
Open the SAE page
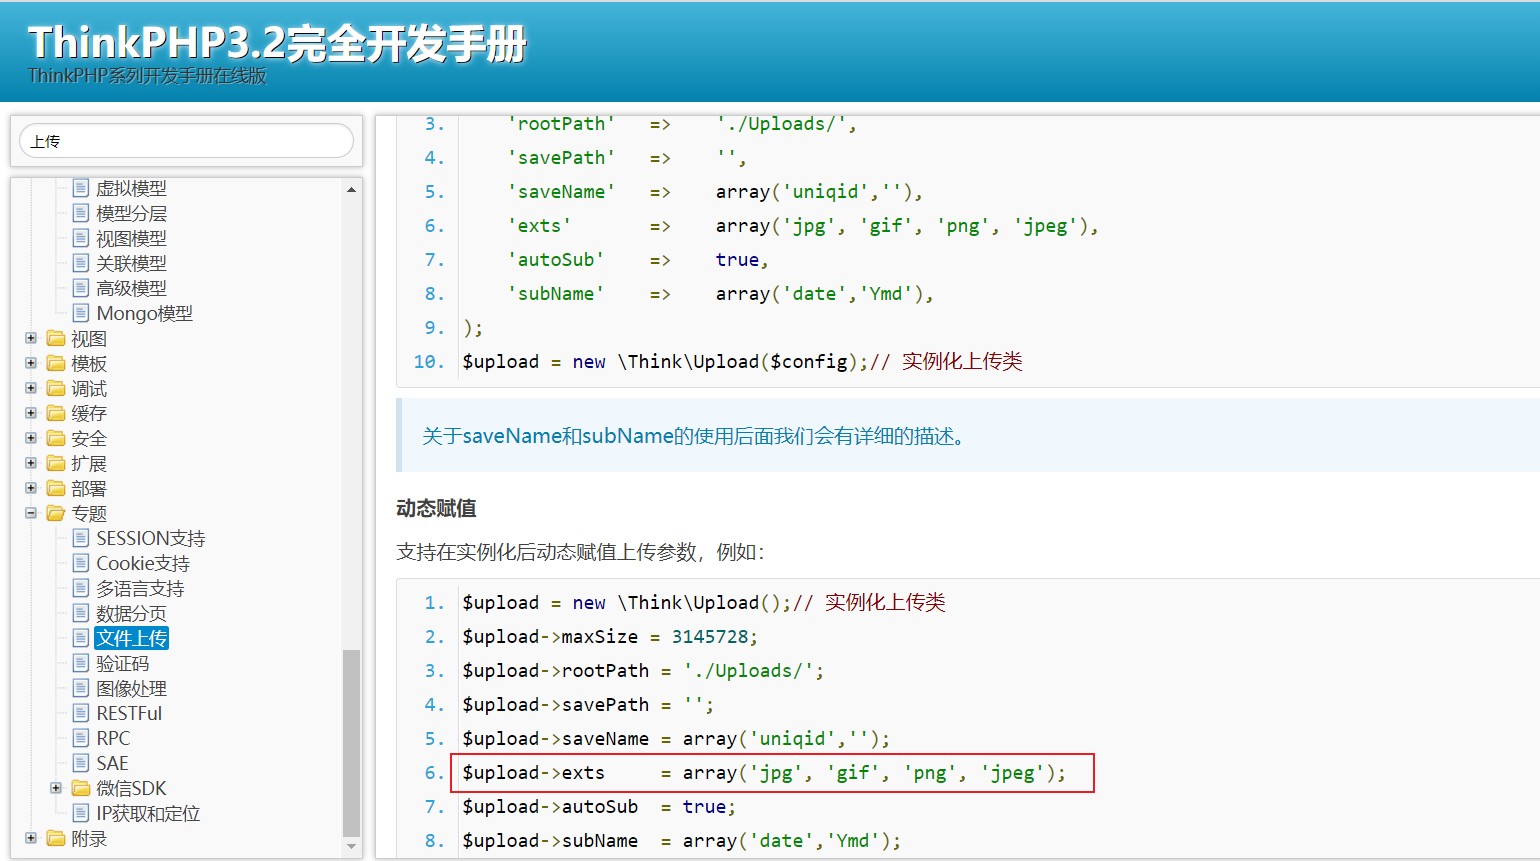(112, 763)
